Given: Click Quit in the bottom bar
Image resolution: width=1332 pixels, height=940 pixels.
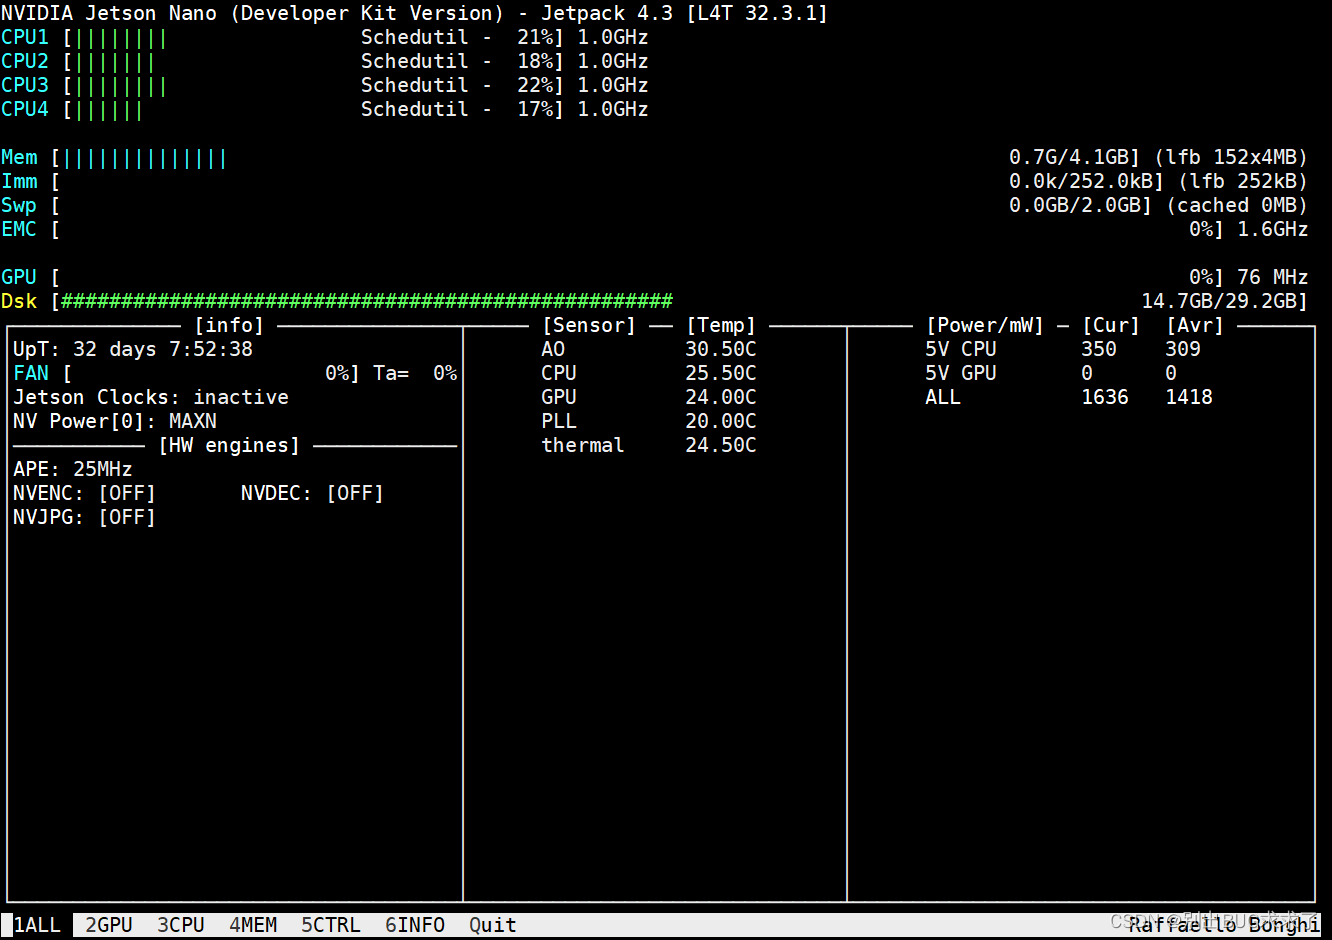Looking at the screenshot, I should click(493, 925).
